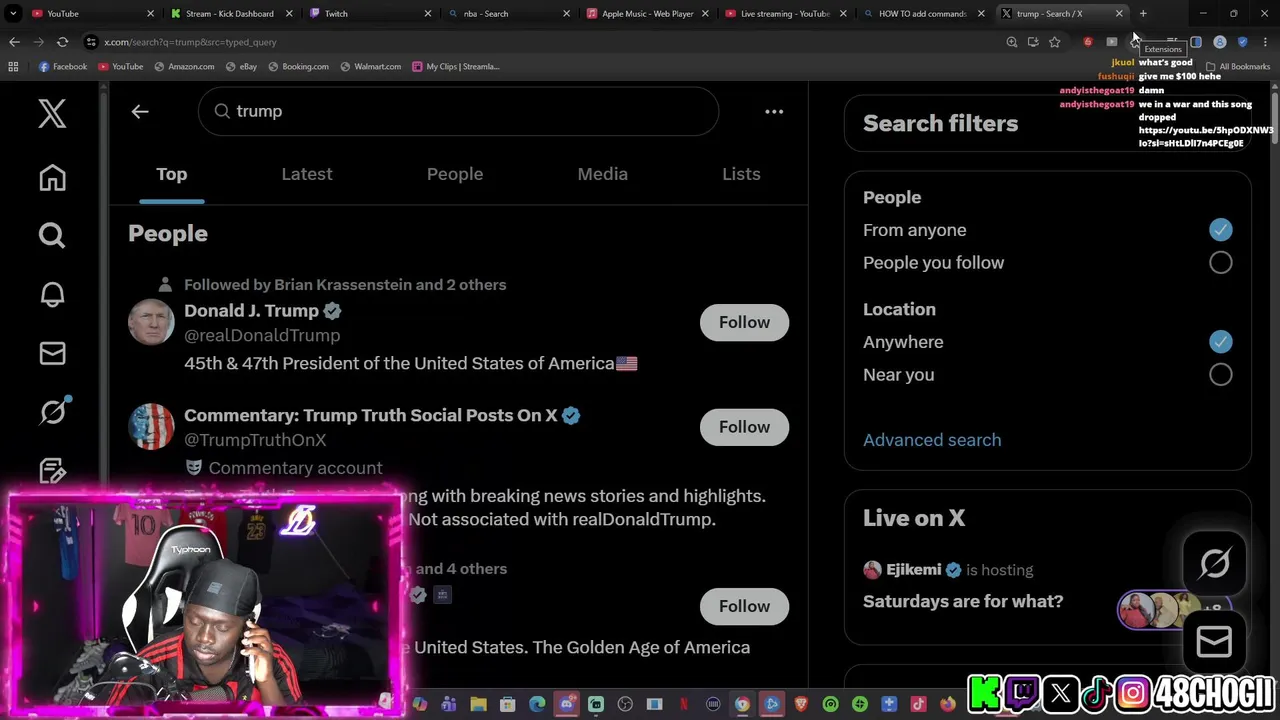The image size is (1280, 720).
Task: Open the Extensions puzzle icon
Action: (1136, 42)
